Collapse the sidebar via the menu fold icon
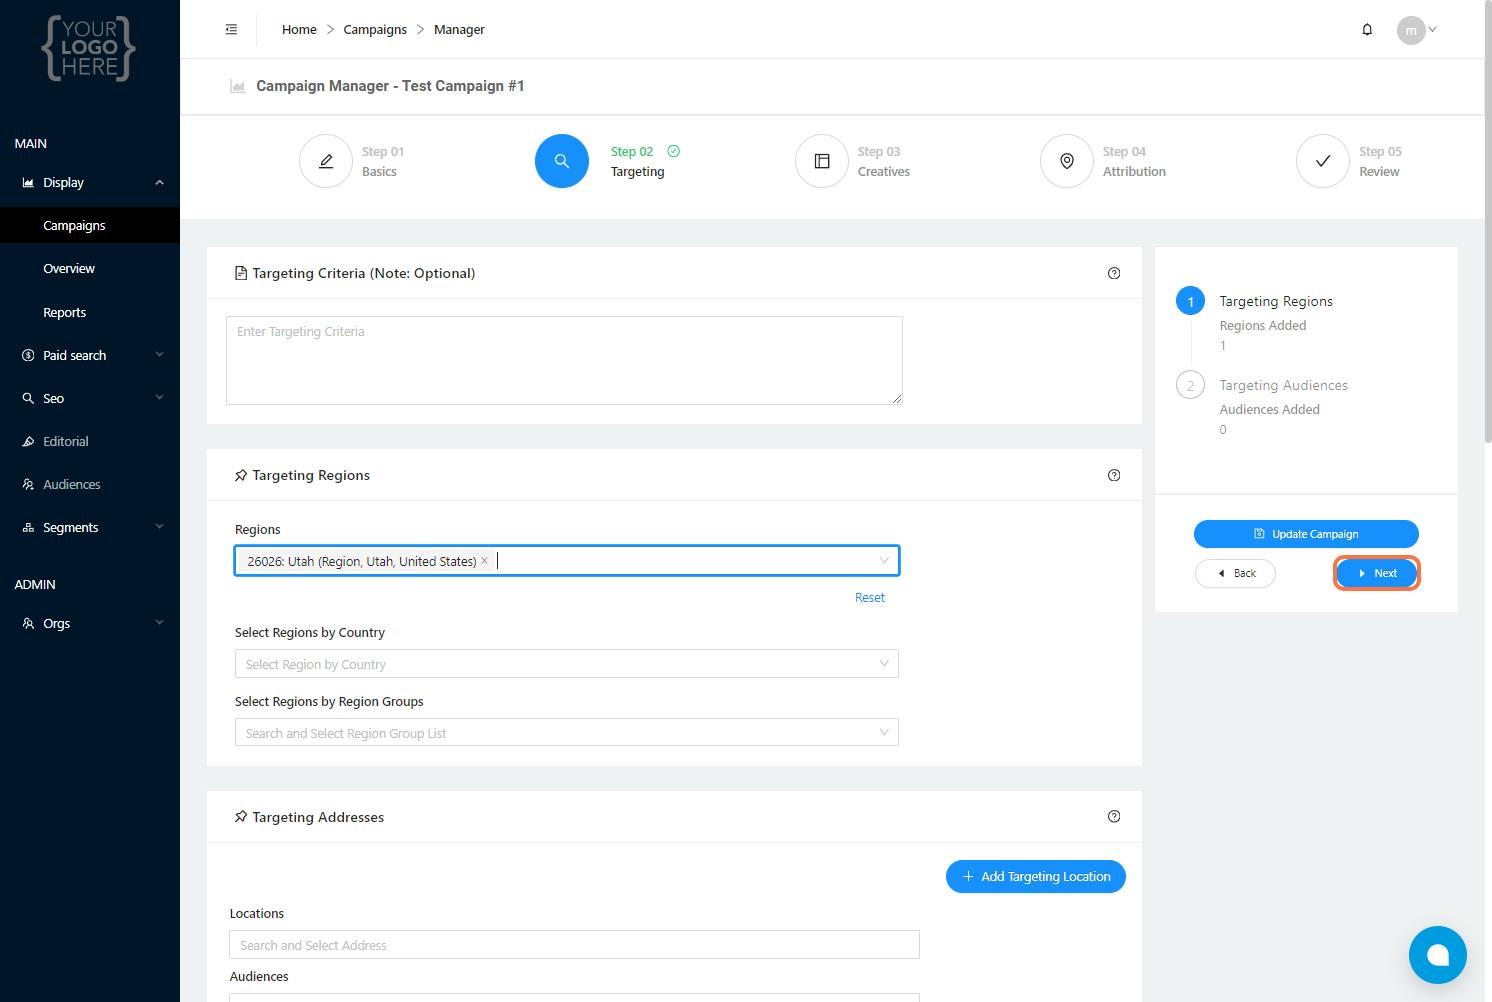Screen dimensions: 1492x1002 pos(231,29)
